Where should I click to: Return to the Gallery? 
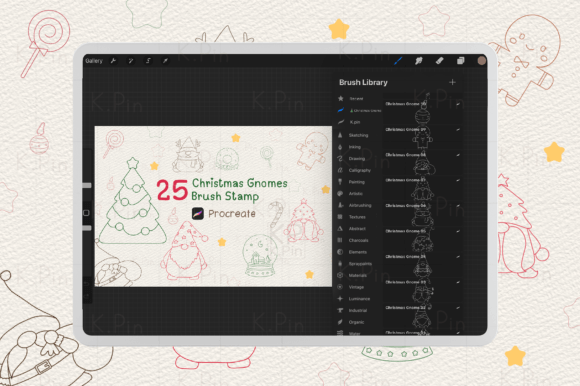click(94, 61)
